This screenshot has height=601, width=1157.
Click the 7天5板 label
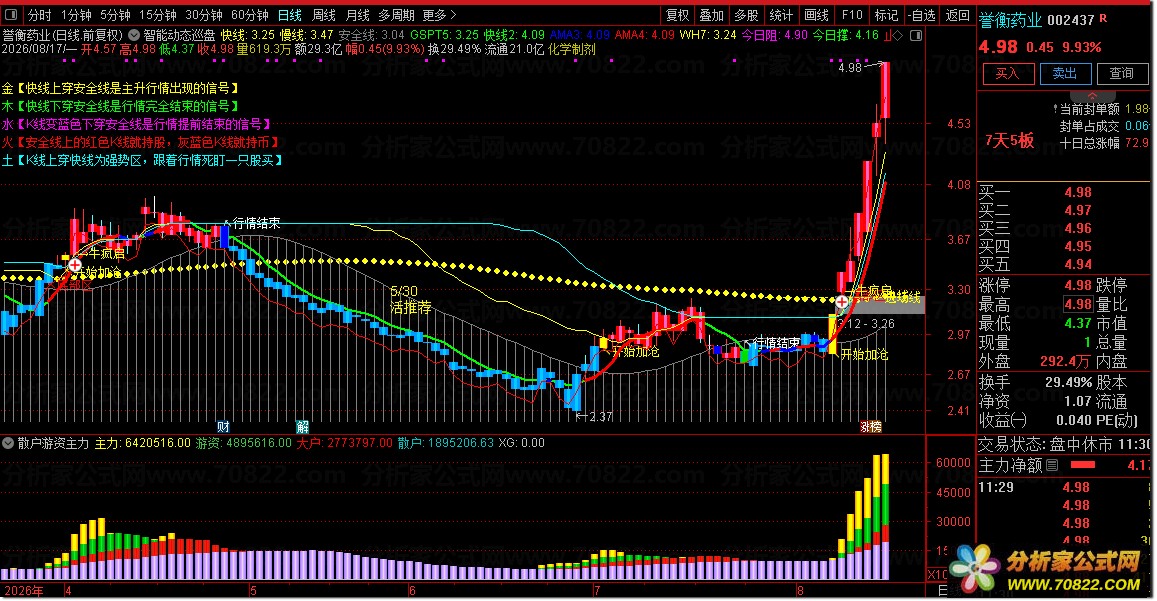point(1009,140)
